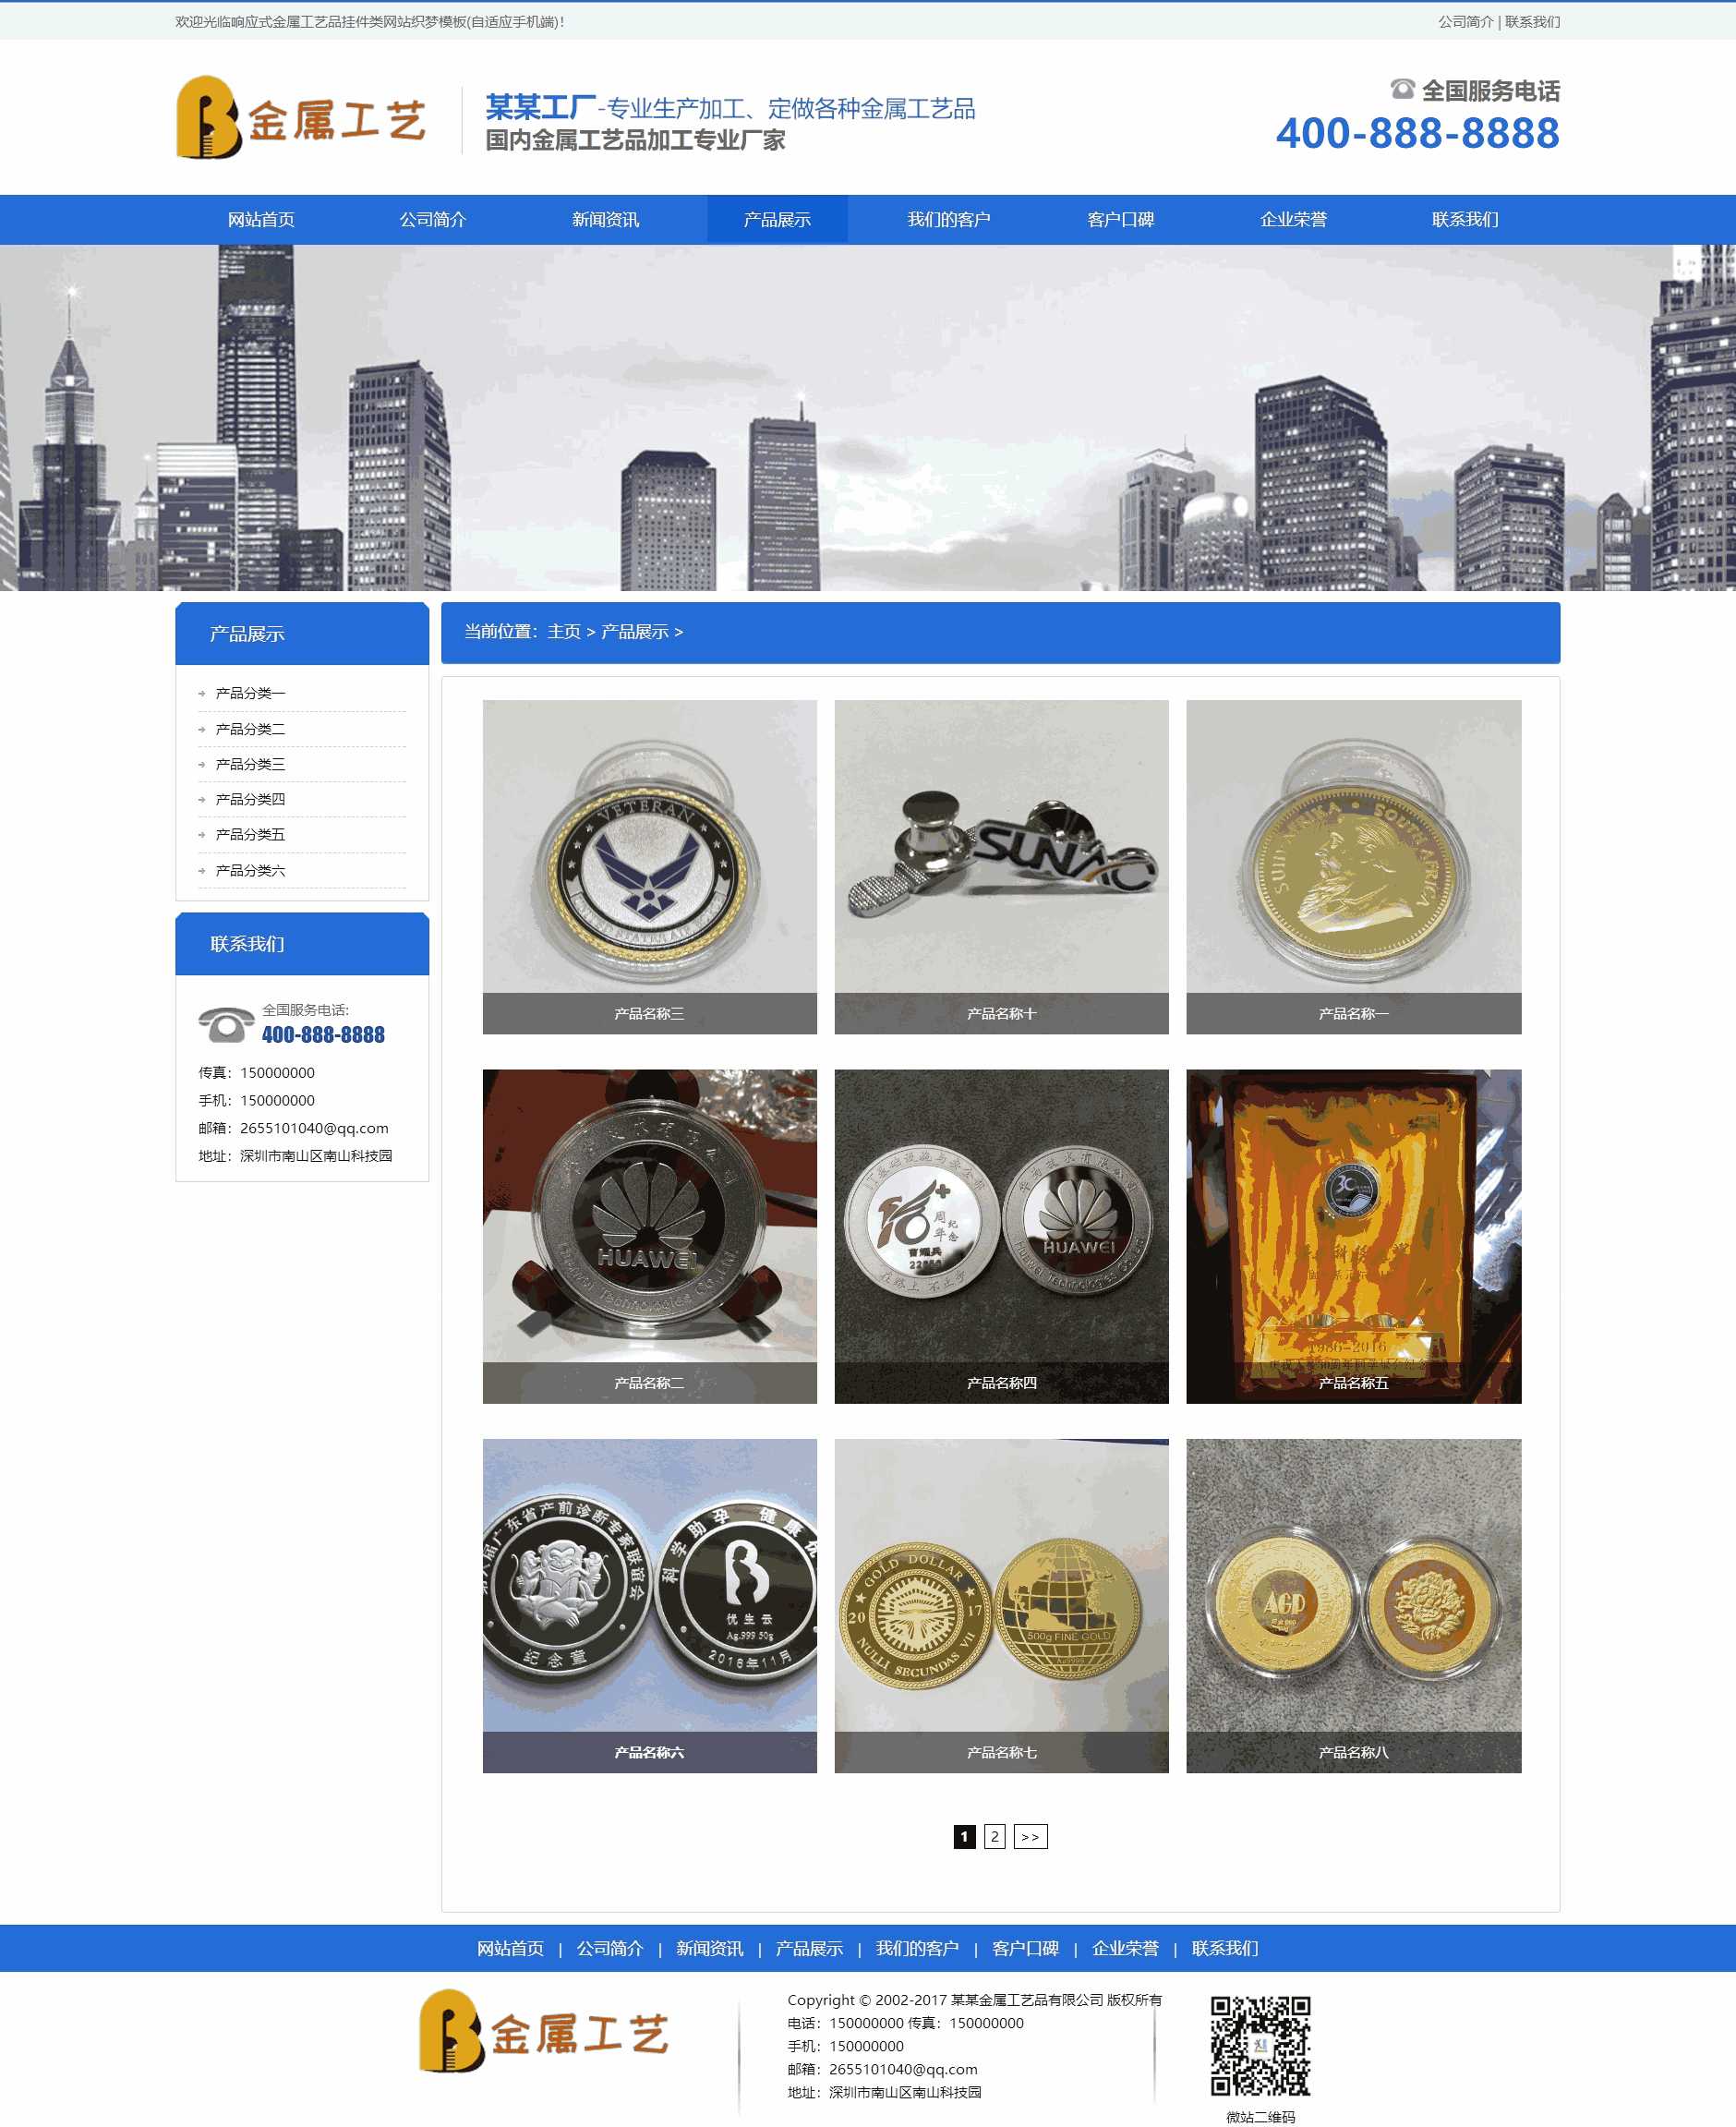Click the QR code in the footer
The height and width of the screenshot is (2127, 1736).
tap(1260, 2045)
